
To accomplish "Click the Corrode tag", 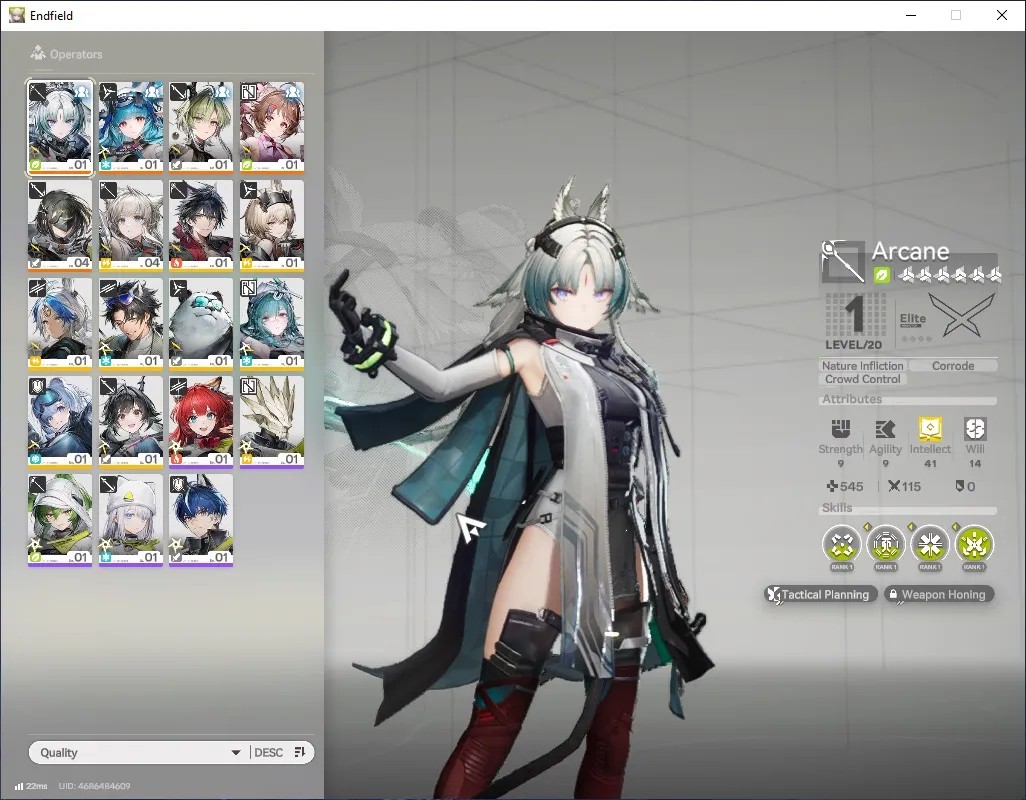I will click(953, 366).
